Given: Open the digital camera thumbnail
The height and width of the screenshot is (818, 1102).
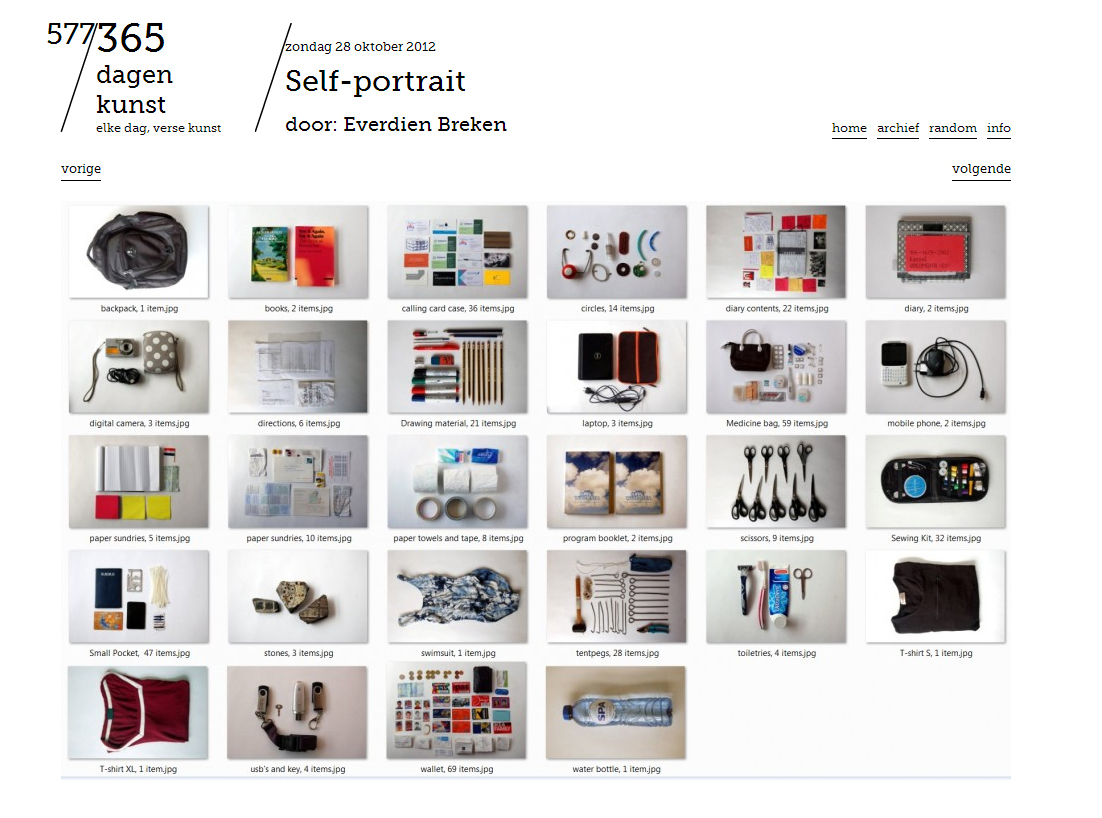Looking at the screenshot, I should (x=138, y=367).
